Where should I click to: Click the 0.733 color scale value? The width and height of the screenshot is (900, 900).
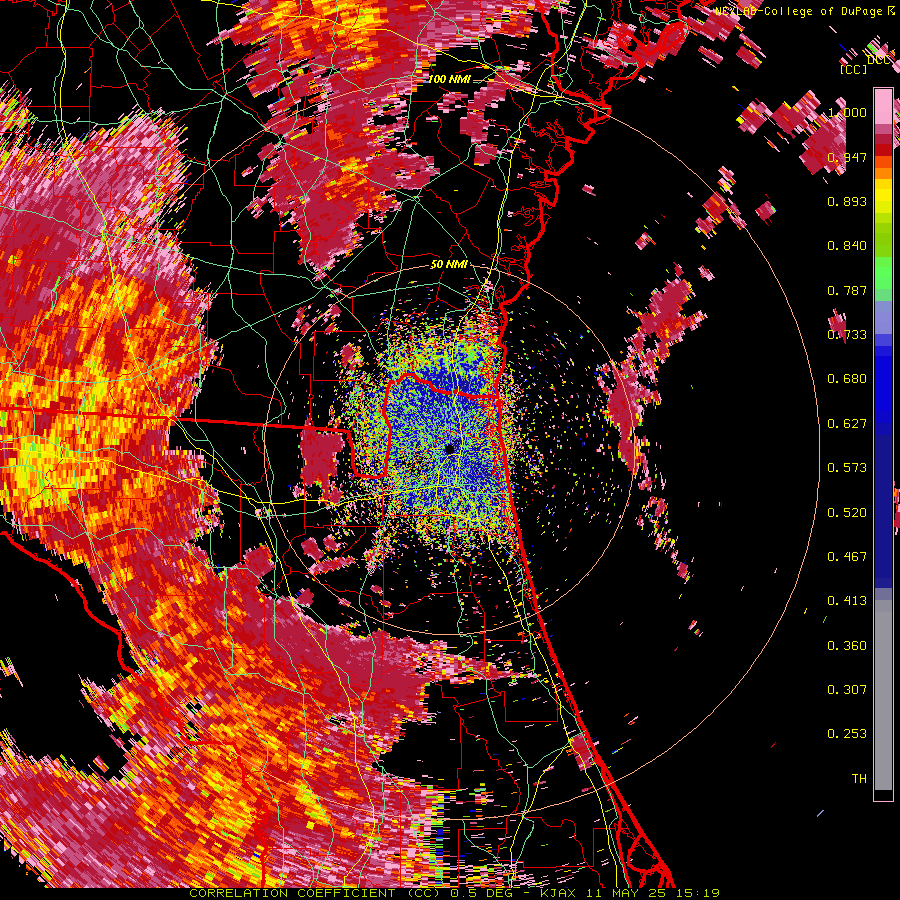point(847,335)
